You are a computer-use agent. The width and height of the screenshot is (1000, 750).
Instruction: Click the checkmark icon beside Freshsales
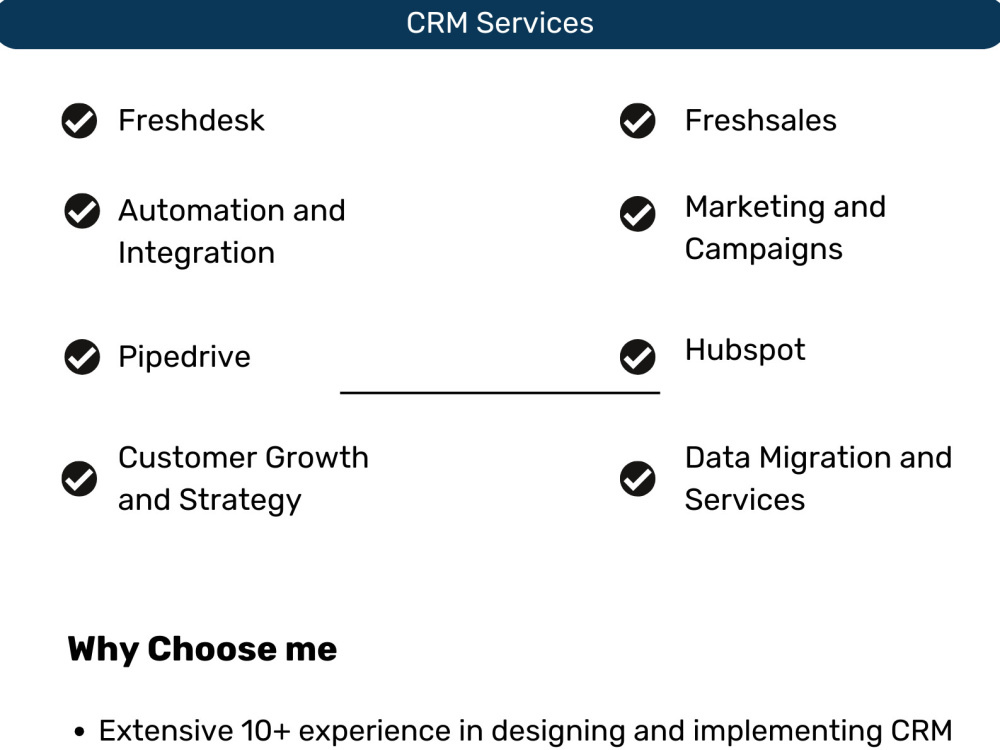(x=637, y=121)
